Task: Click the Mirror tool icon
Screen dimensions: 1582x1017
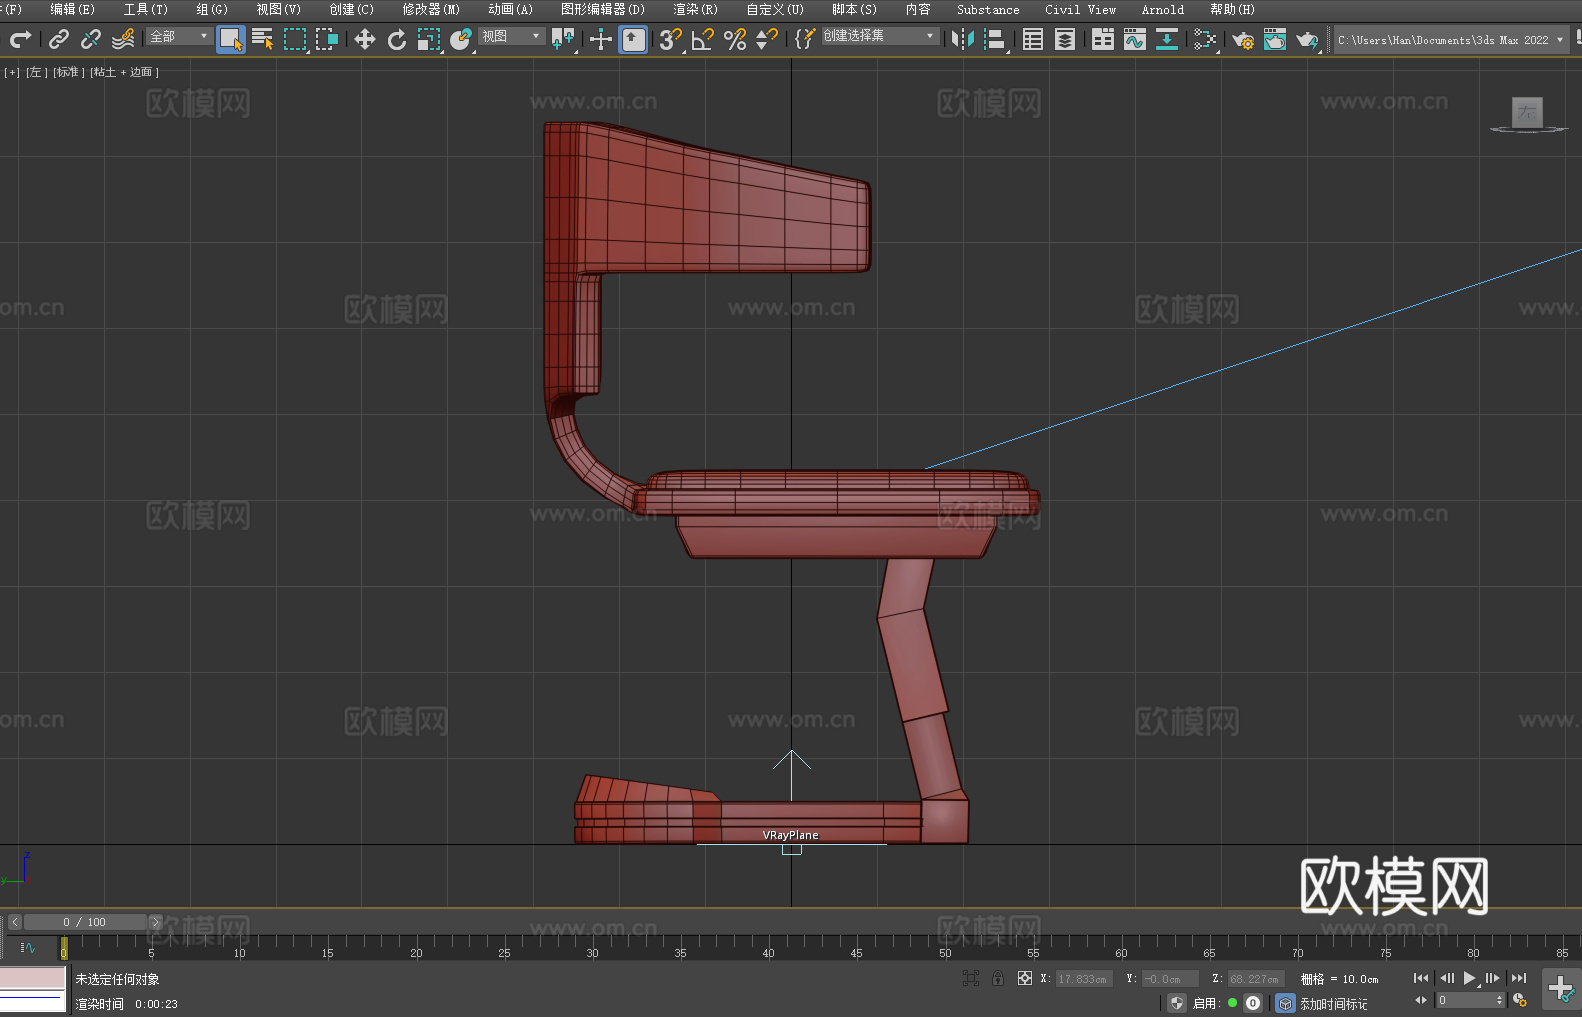Action: point(963,39)
